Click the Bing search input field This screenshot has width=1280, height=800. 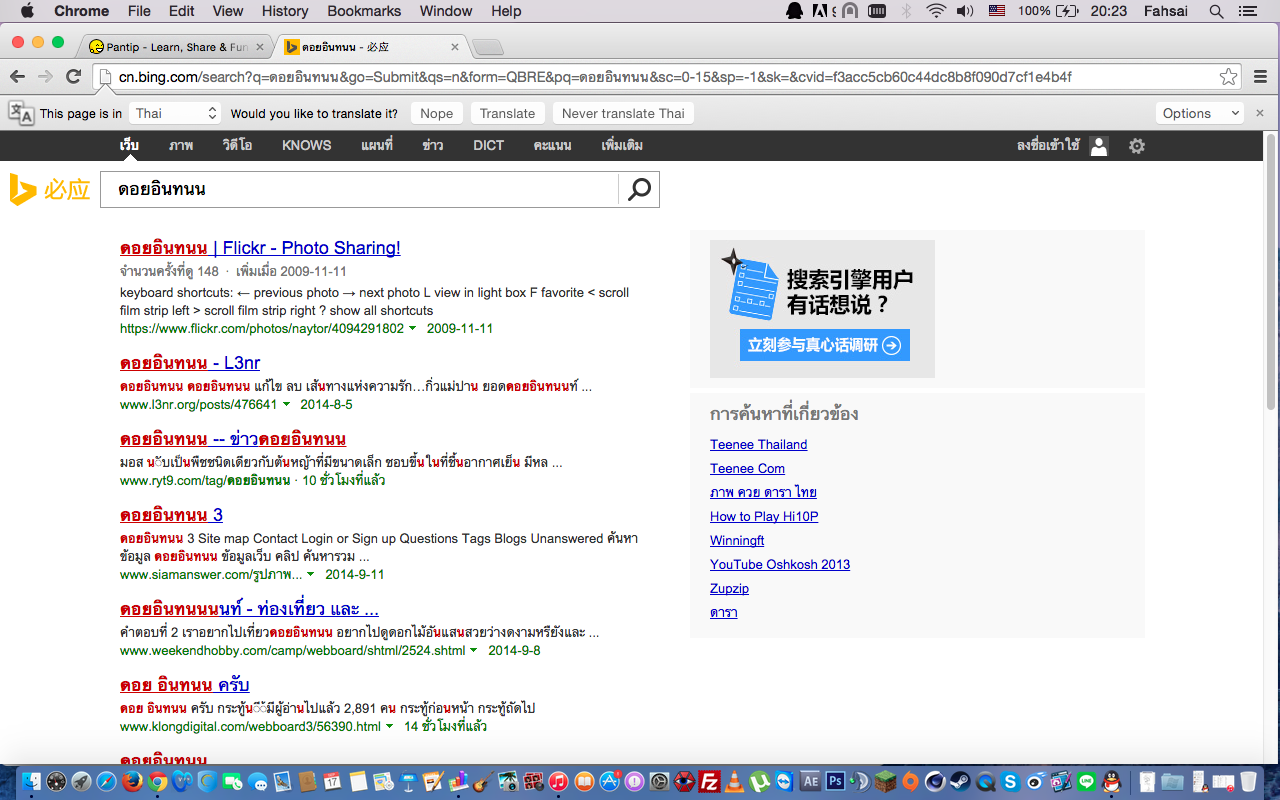(360, 189)
